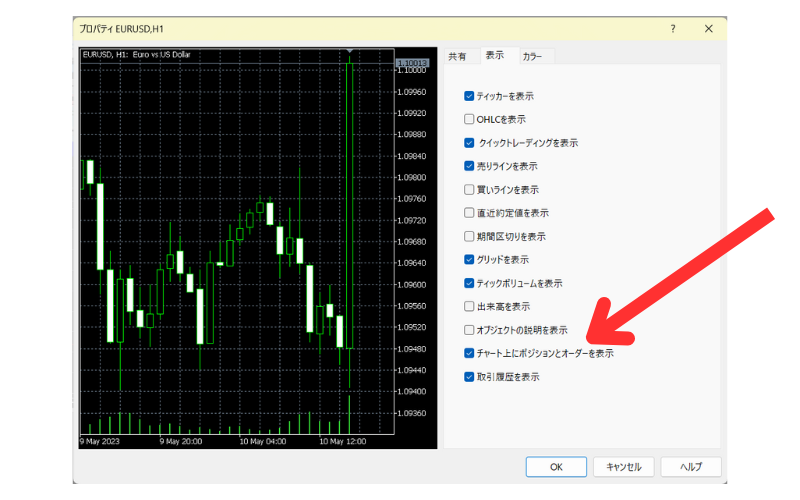
Task: Enable 買いラインを表示 checkbox
Action: (x=469, y=189)
